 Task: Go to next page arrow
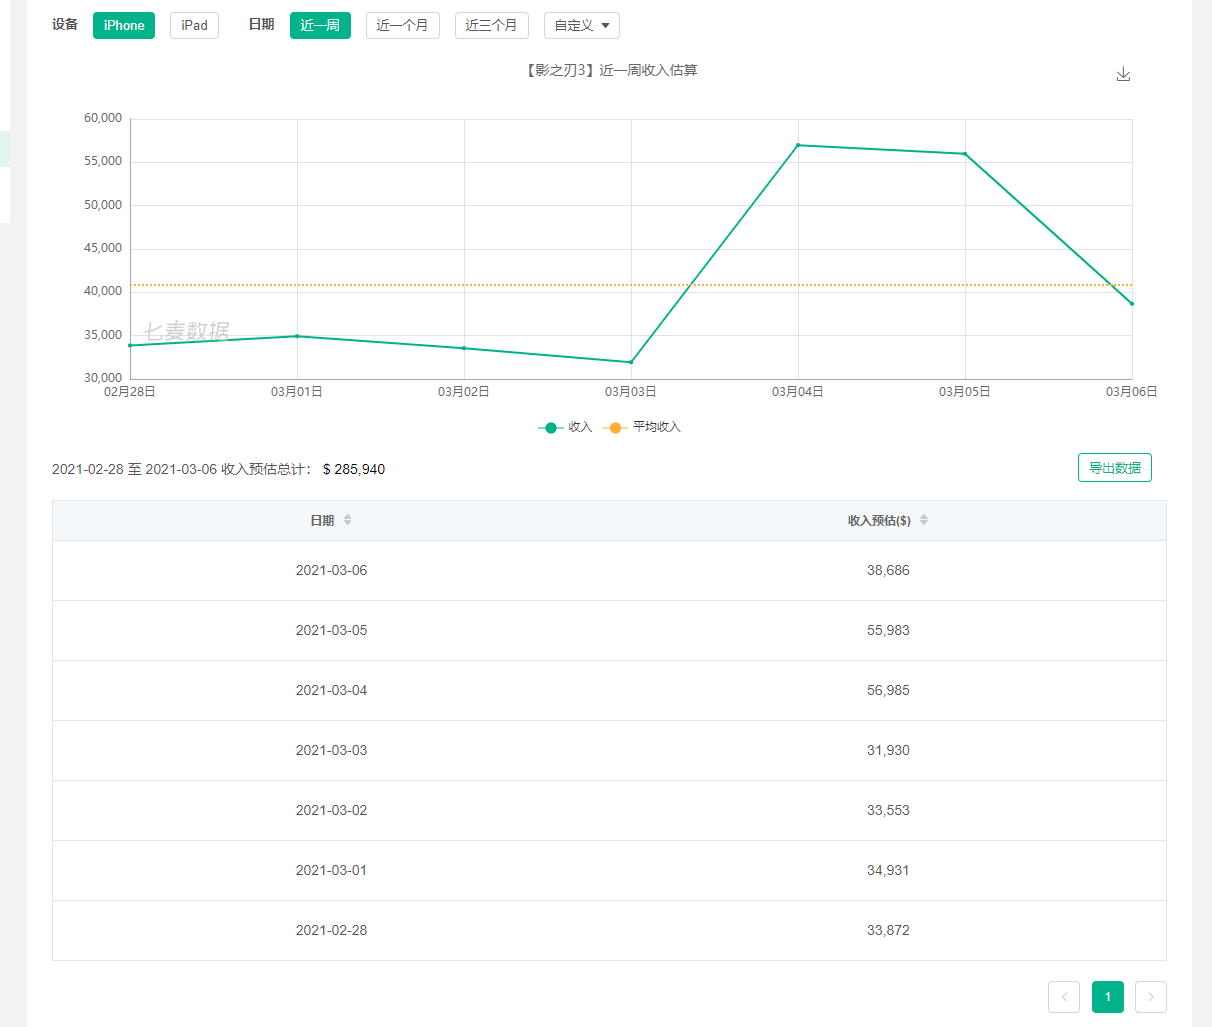[x=1151, y=997]
